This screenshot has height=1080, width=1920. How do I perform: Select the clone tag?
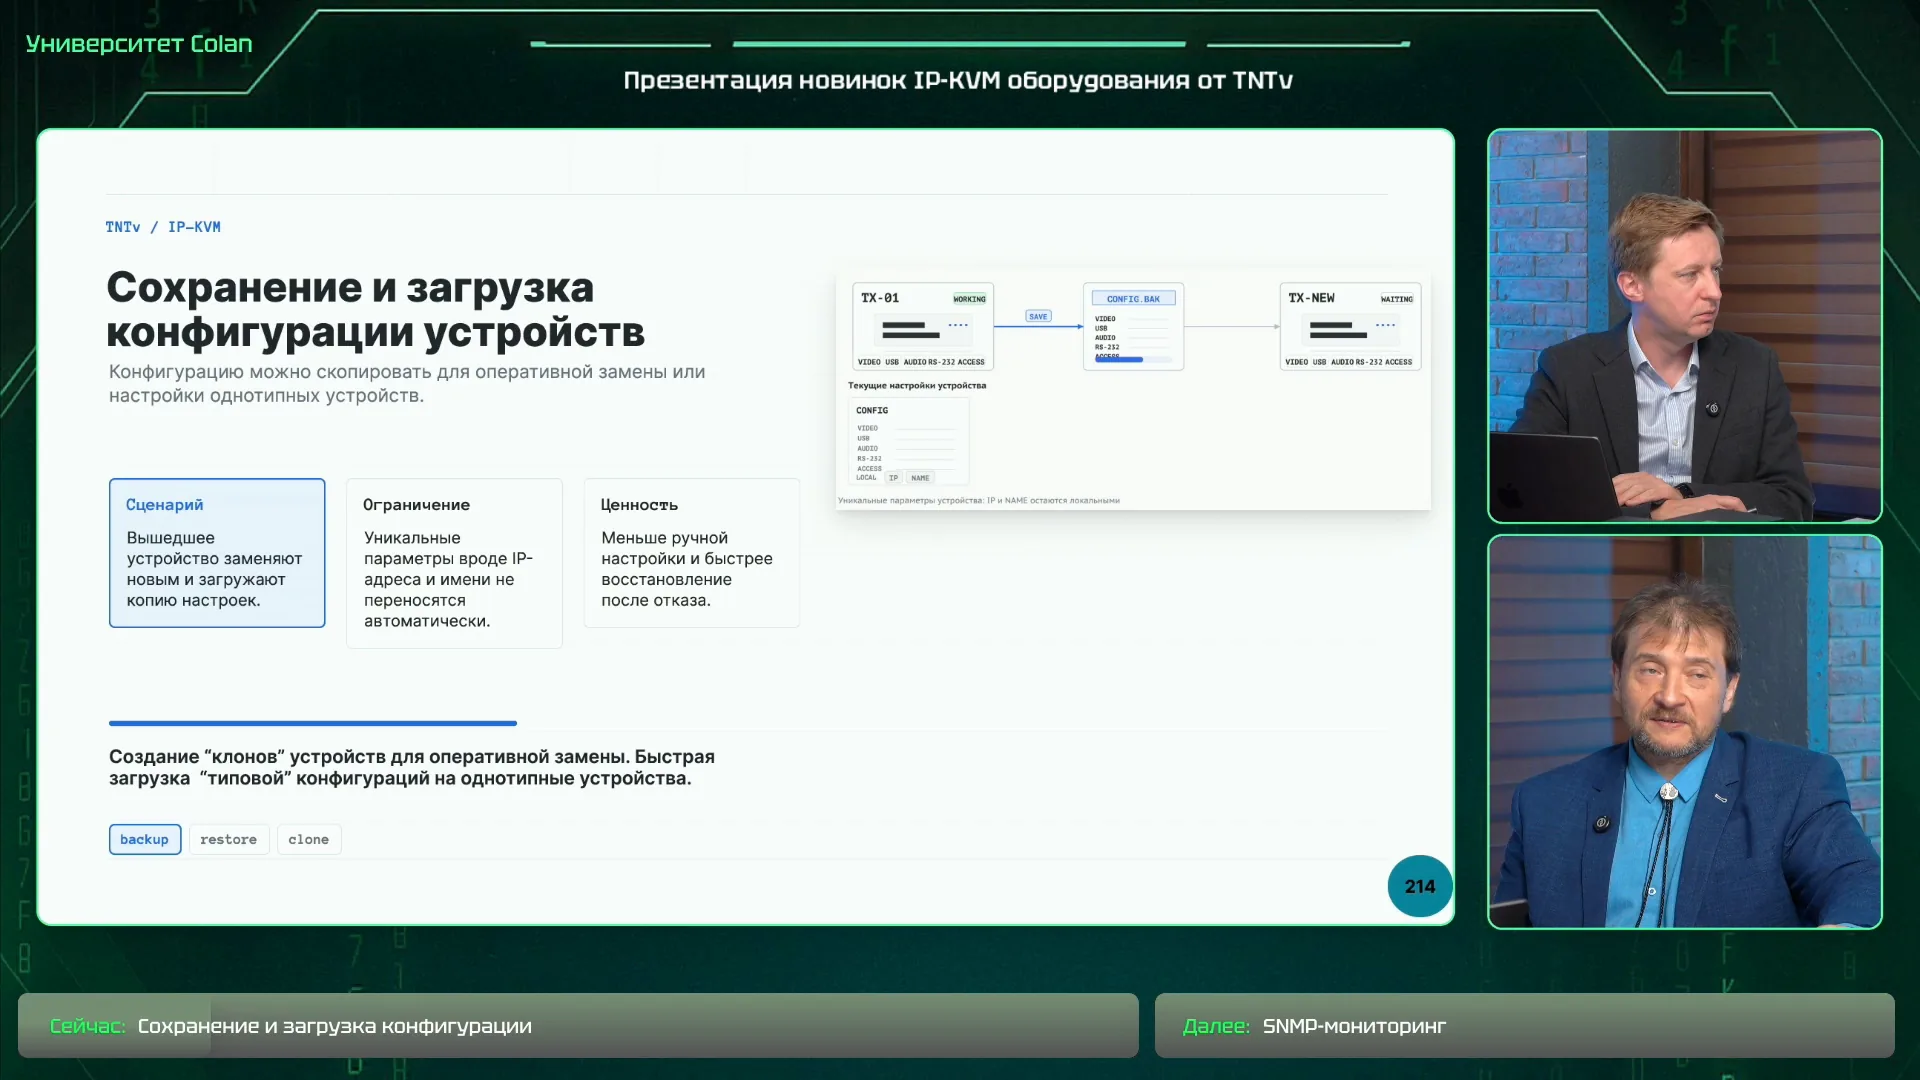(308, 839)
